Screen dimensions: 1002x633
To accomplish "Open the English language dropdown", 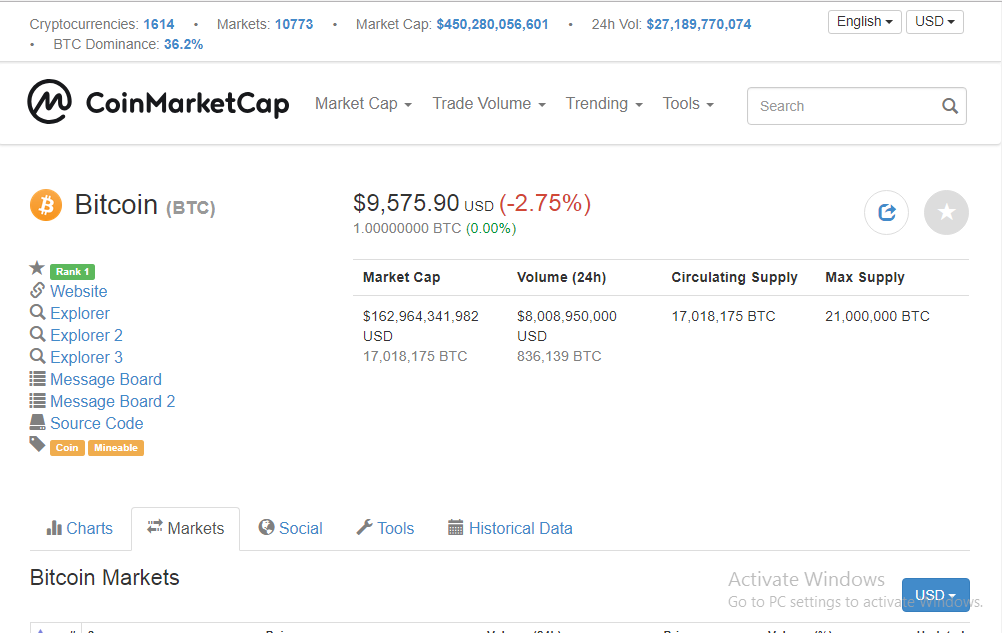I will (x=865, y=22).
